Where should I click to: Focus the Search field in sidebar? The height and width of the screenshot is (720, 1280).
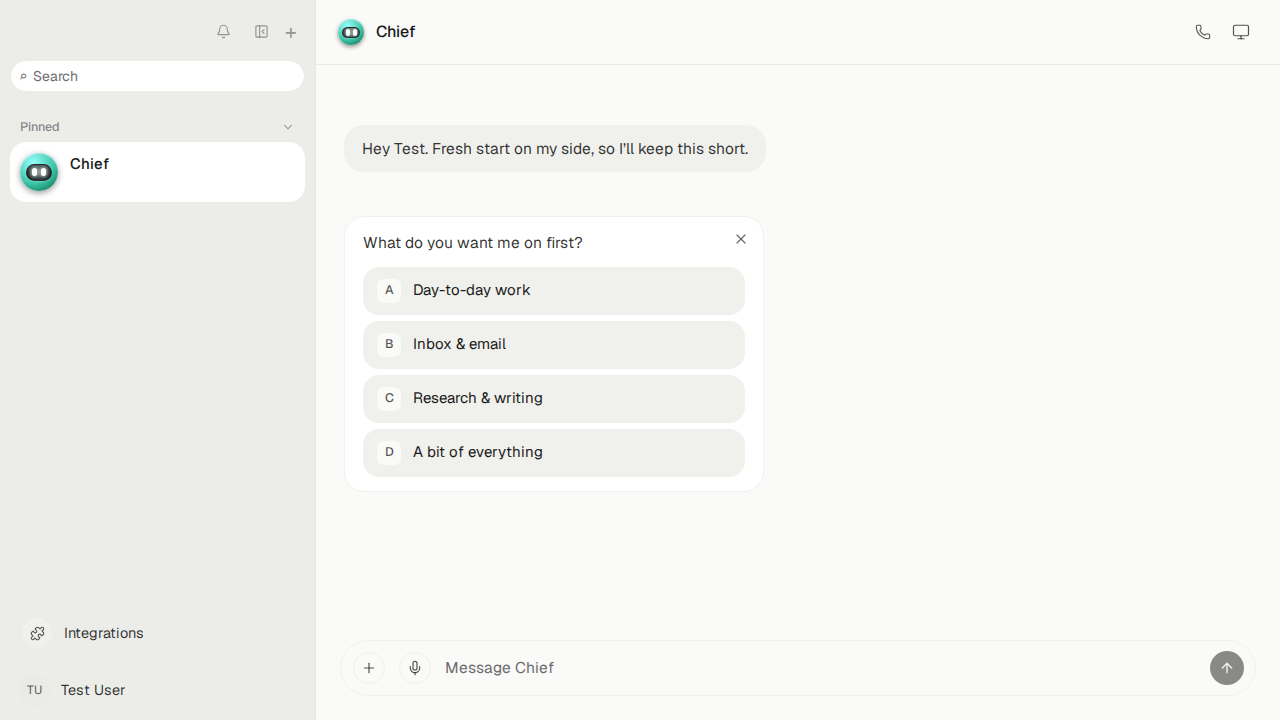(x=157, y=76)
